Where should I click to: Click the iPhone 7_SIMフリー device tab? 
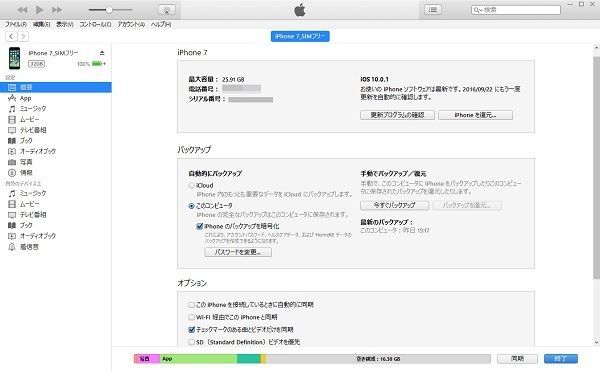pos(300,36)
